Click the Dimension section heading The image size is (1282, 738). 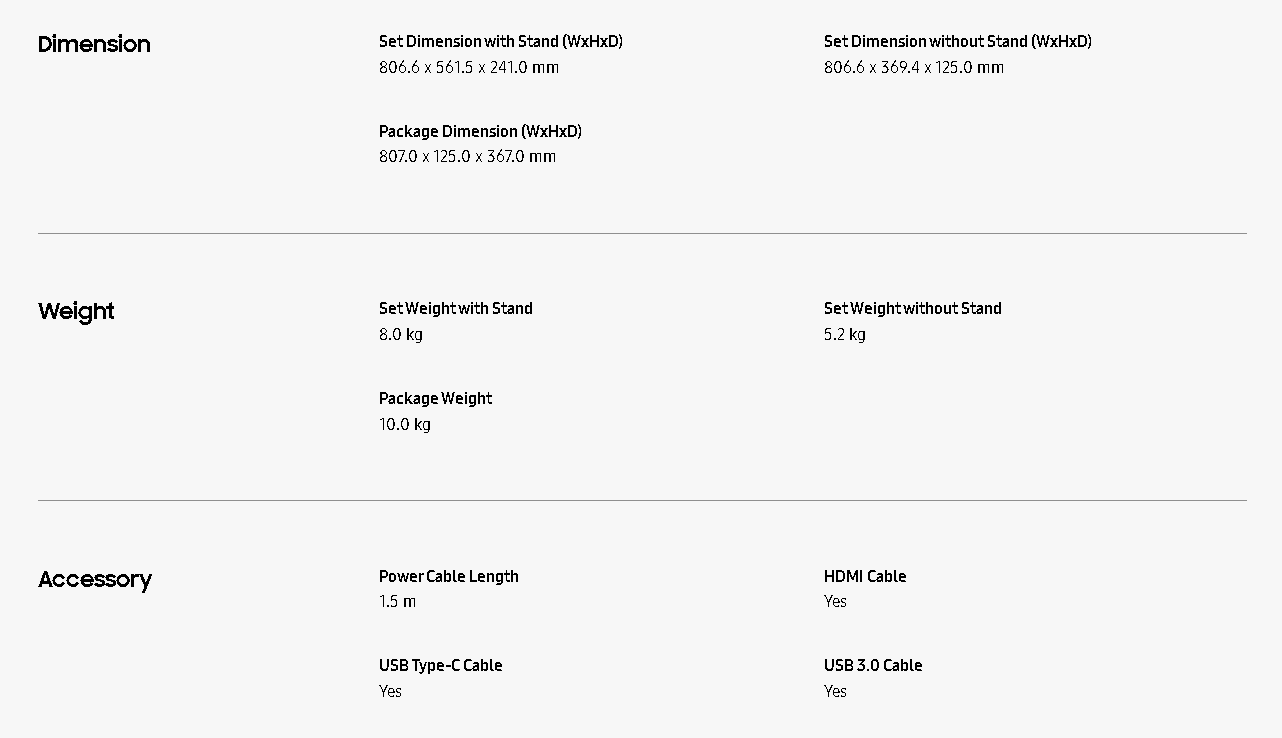click(x=94, y=44)
